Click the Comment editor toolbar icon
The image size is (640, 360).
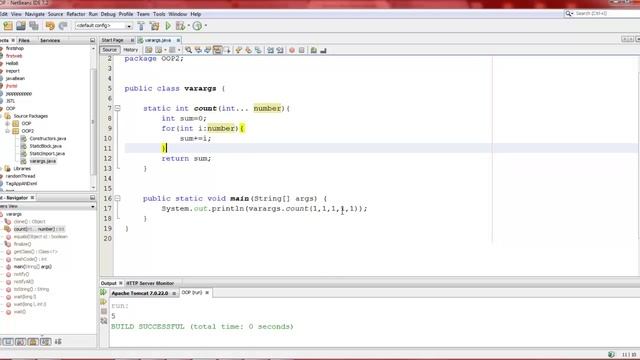(313, 50)
